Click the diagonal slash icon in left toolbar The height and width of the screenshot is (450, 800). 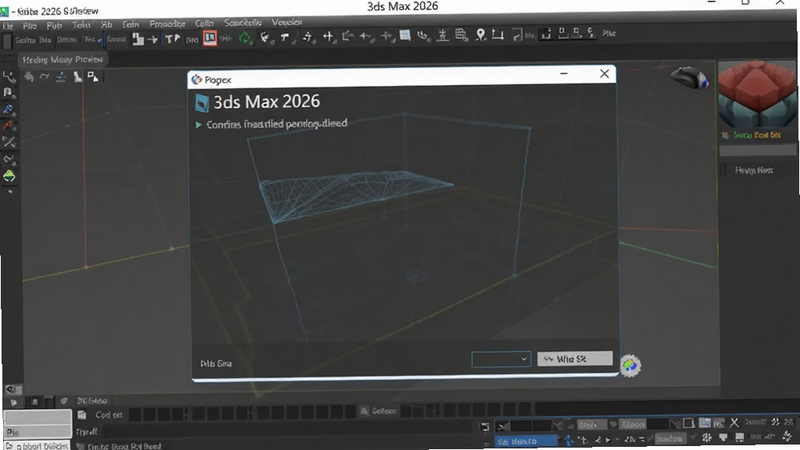tap(9, 142)
